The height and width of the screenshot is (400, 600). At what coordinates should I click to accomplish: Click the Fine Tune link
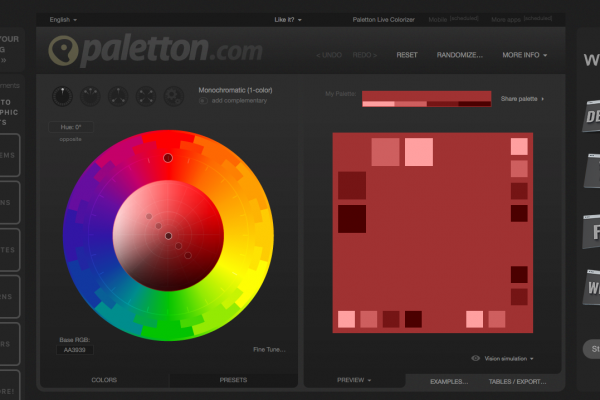coord(269,349)
